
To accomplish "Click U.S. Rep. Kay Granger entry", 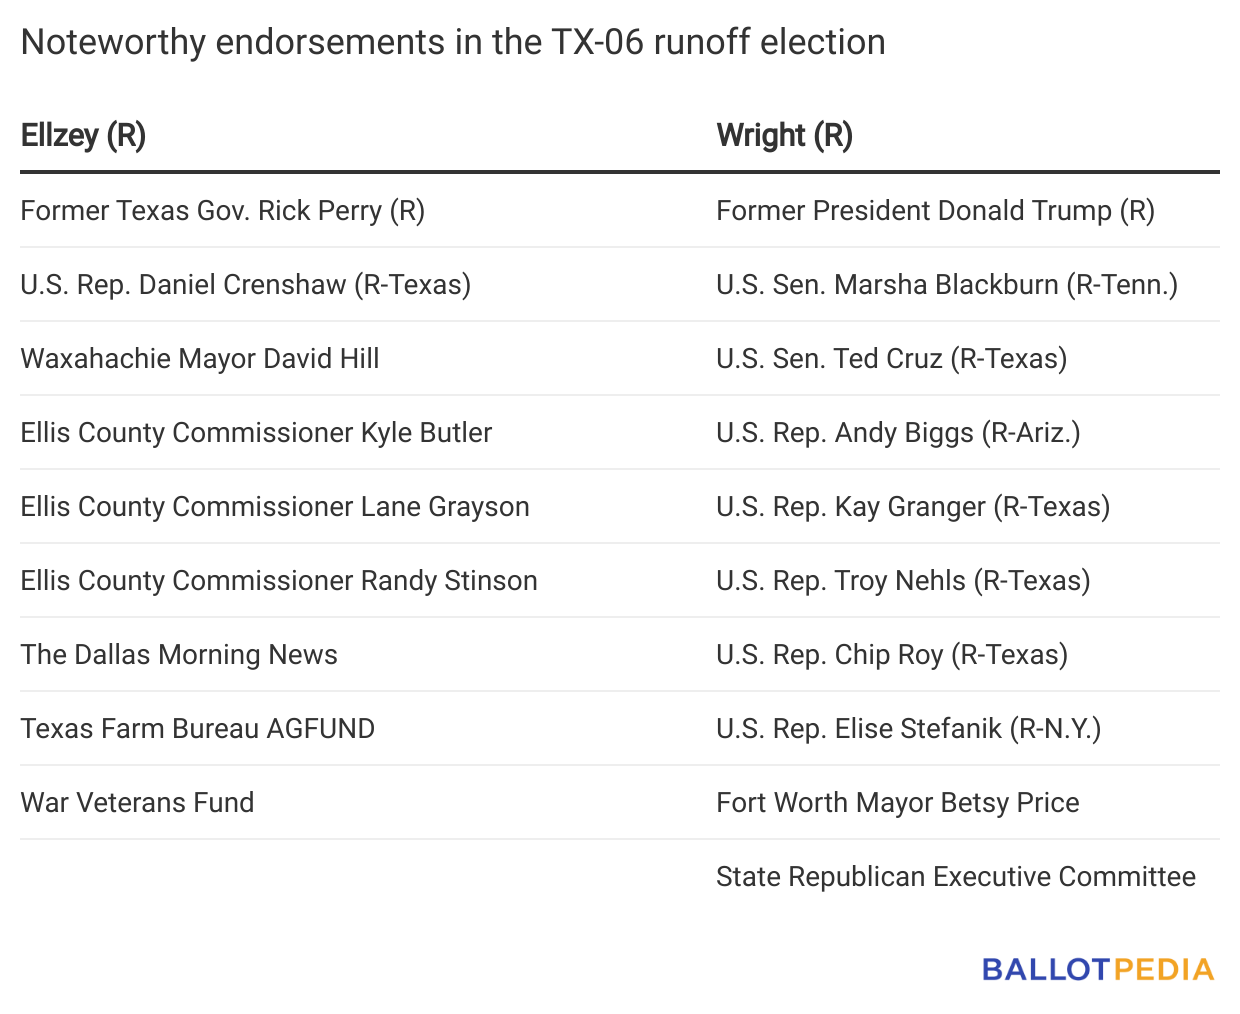I will pos(913,507).
